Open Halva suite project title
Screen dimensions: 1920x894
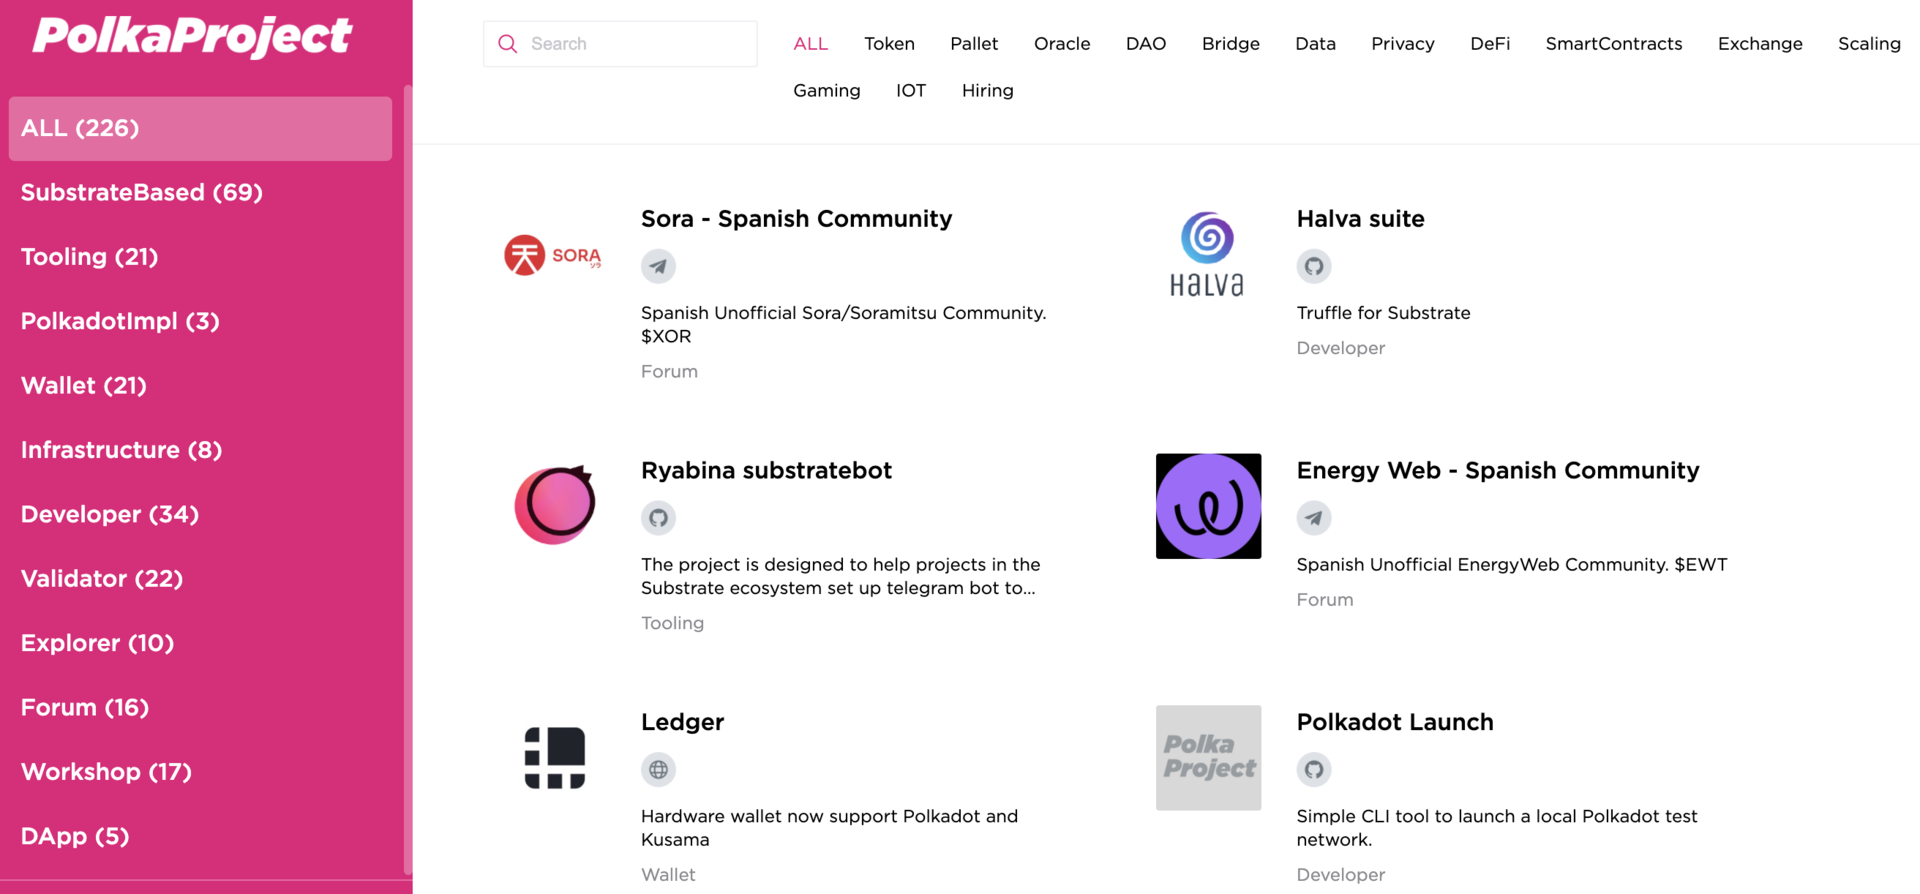click(1360, 219)
